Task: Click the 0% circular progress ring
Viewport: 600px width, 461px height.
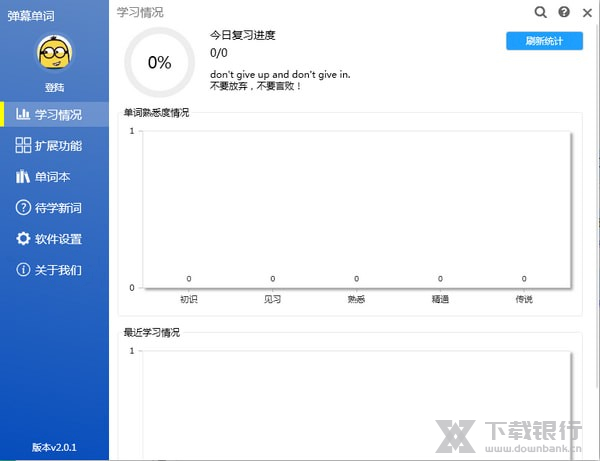Action: [159, 62]
